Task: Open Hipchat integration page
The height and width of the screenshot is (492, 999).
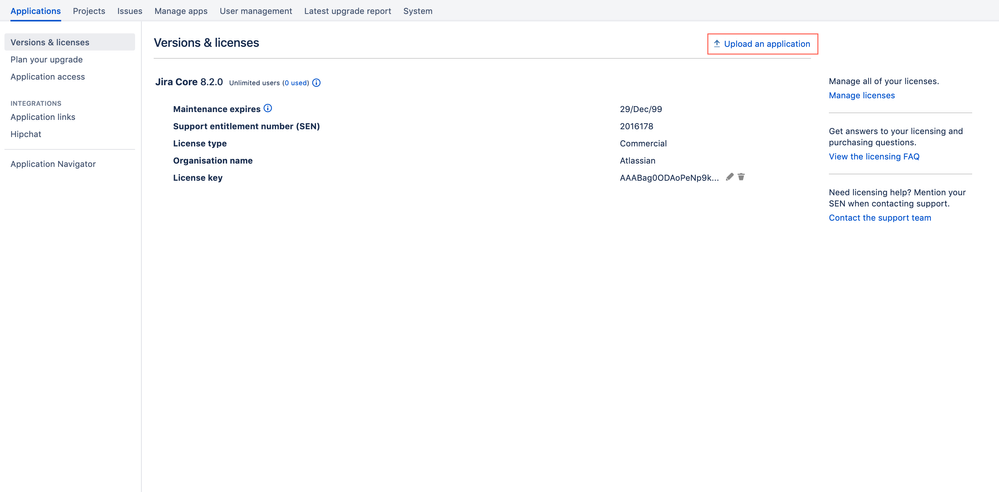Action: pos(26,134)
